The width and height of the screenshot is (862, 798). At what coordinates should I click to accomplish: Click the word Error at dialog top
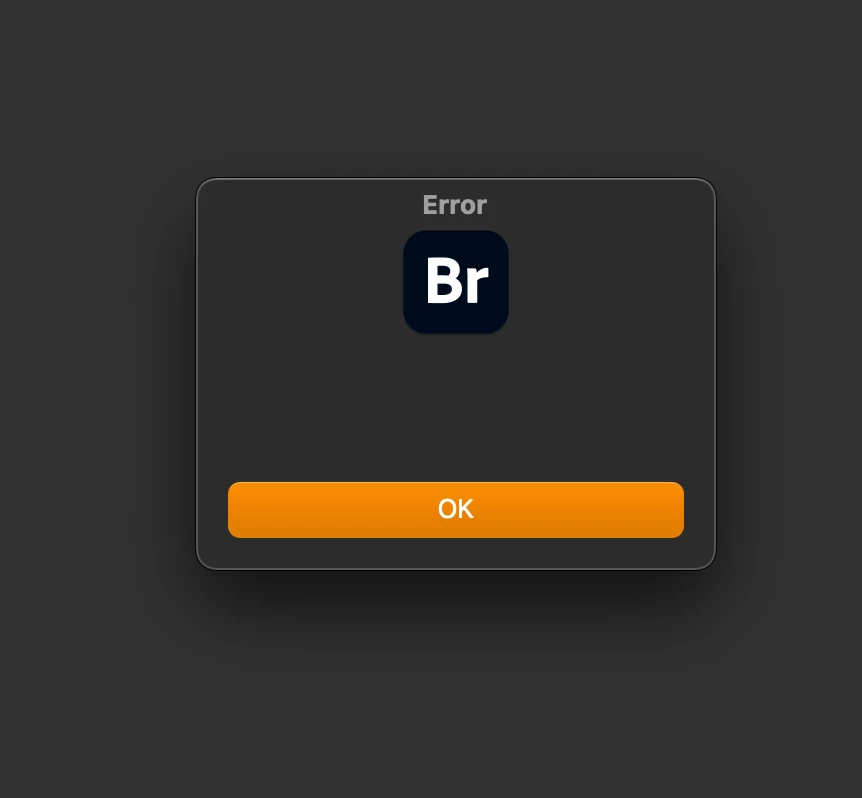(455, 205)
